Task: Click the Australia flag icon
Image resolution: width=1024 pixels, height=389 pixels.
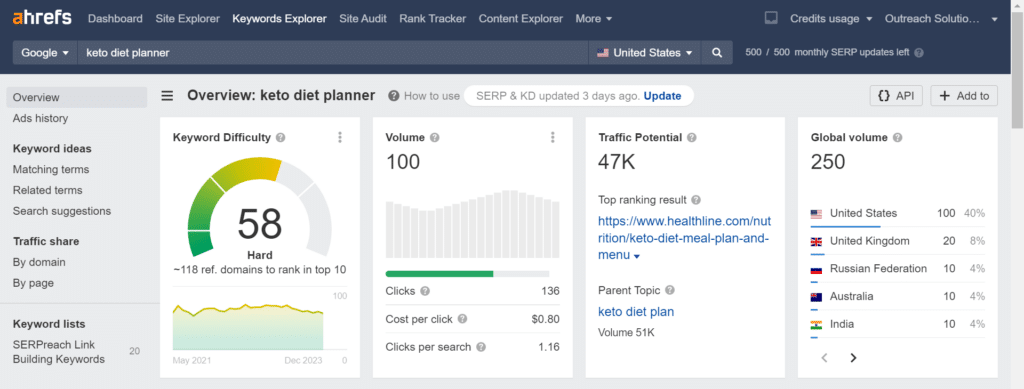Action: point(816,297)
